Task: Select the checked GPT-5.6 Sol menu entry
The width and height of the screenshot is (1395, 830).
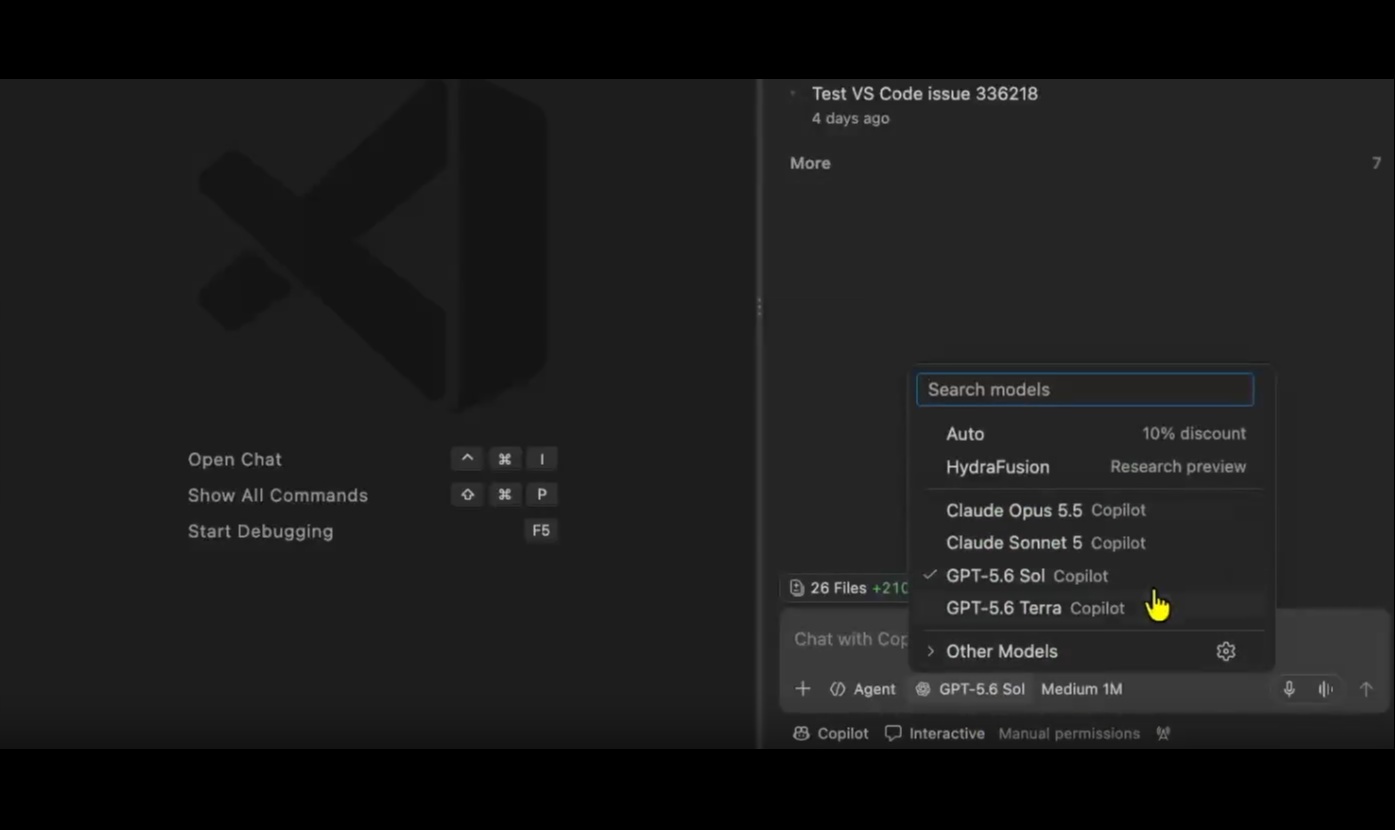Action: click(x=1092, y=576)
